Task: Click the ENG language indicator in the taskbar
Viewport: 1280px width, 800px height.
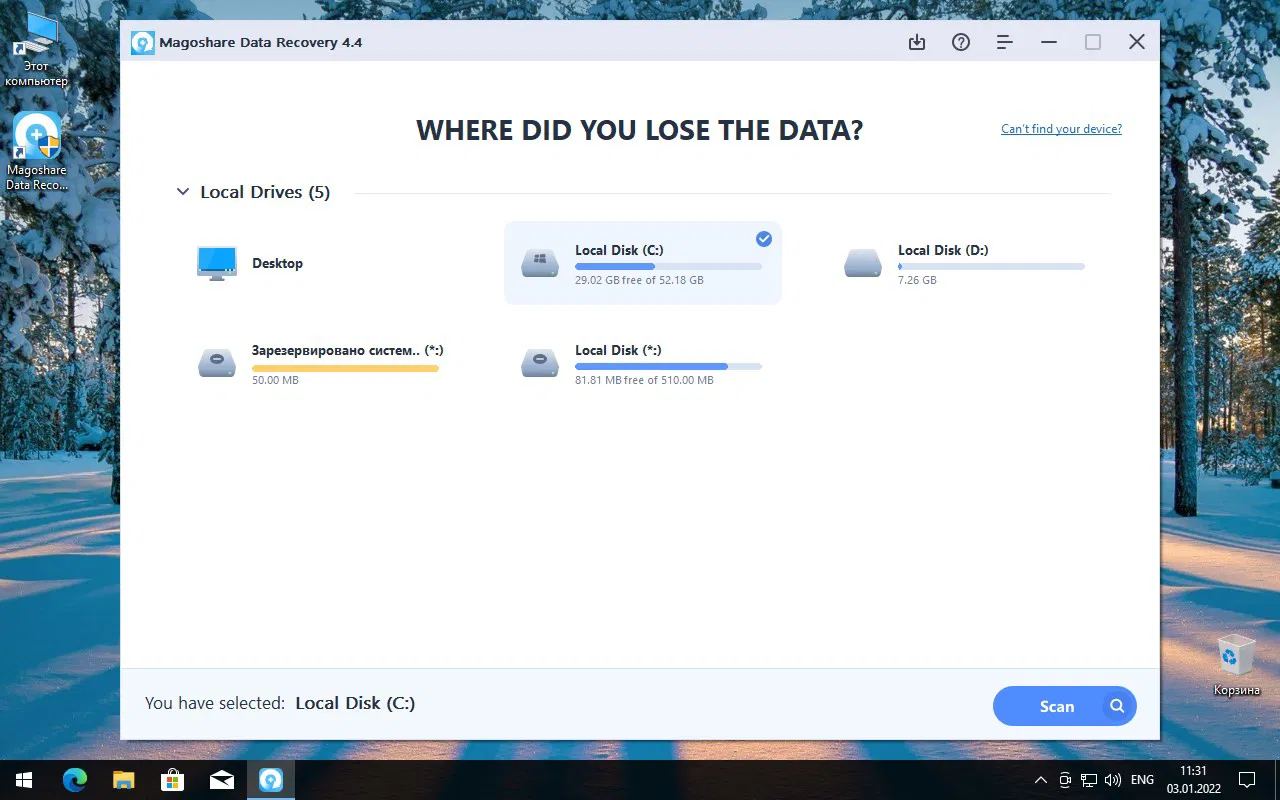Action: point(1141,779)
